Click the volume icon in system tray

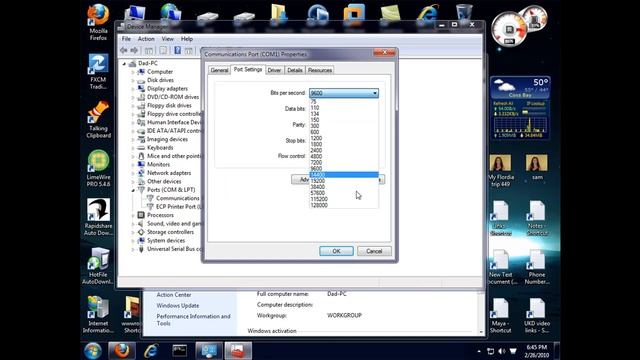coord(502,351)
